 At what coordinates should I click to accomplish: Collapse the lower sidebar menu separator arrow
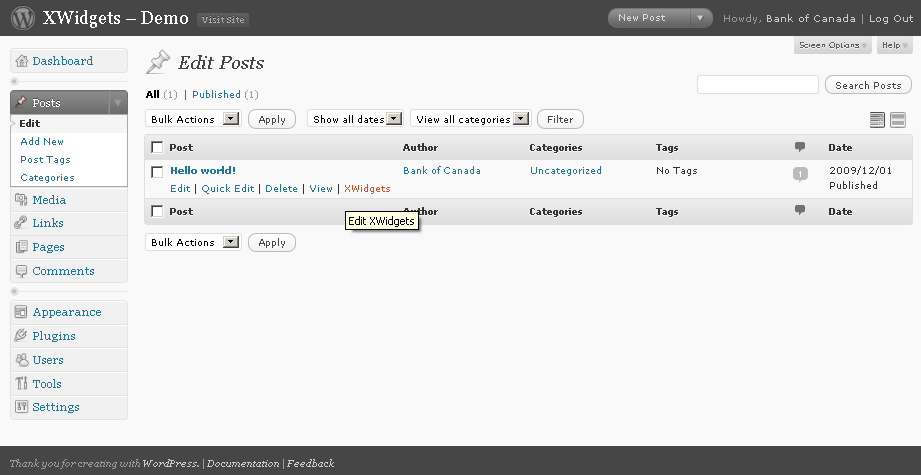tap(15, 291)
